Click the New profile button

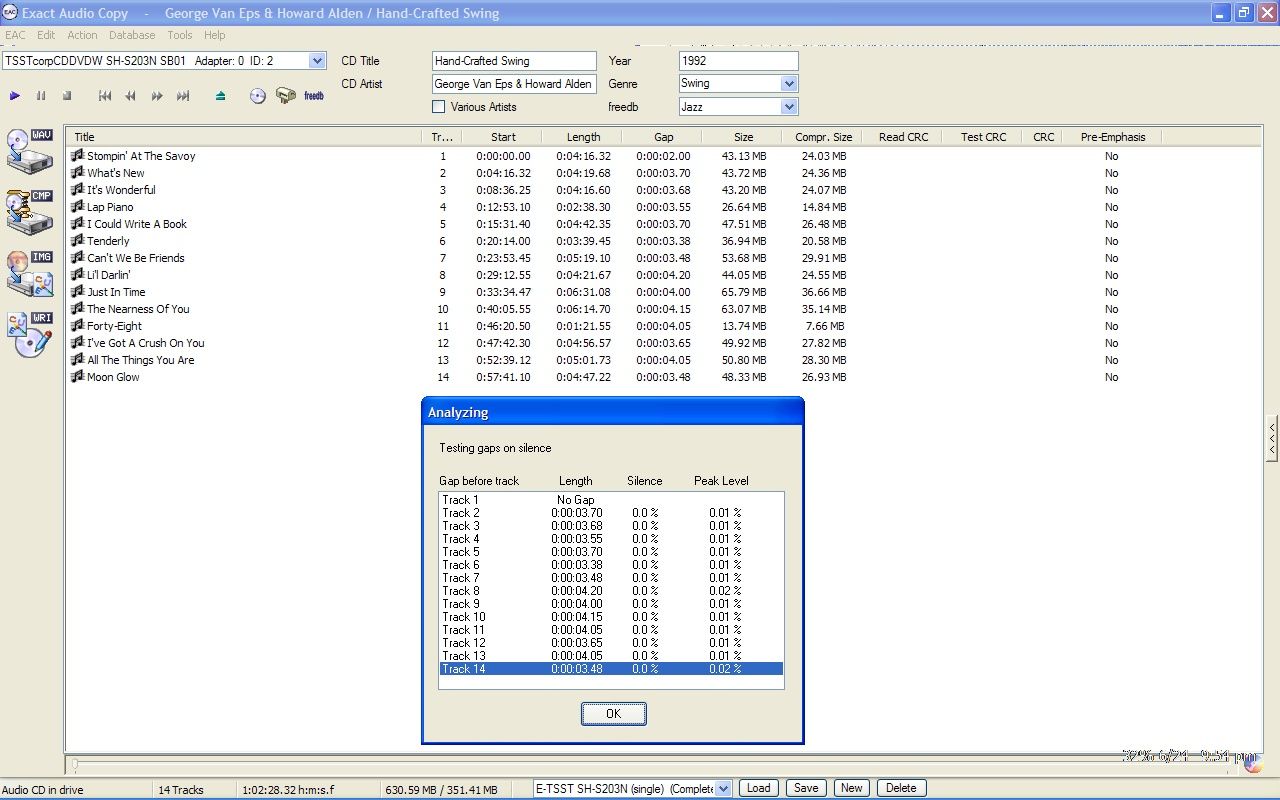pos(851,788)
